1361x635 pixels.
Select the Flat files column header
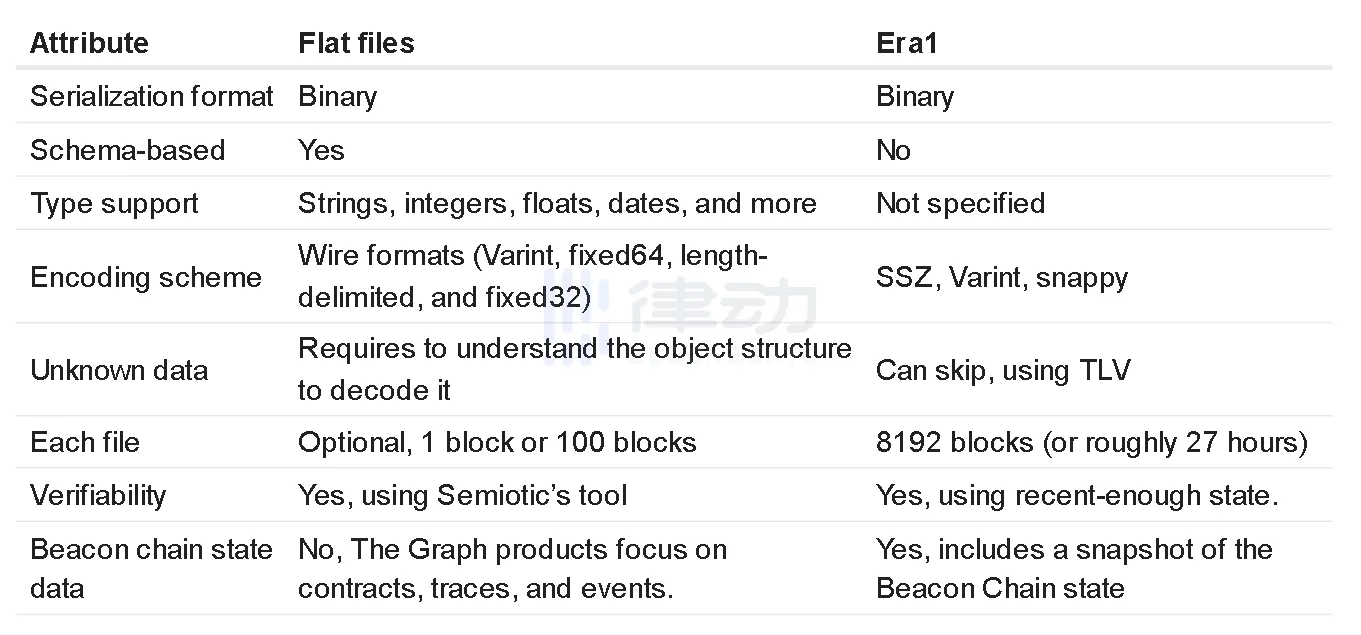(356, 43)
